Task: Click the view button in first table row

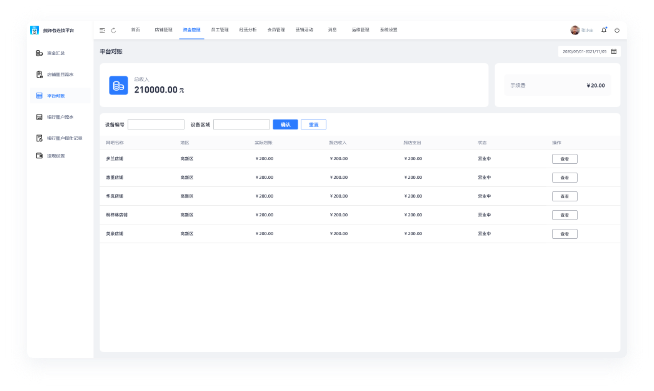Action: [x=565, y=159]
